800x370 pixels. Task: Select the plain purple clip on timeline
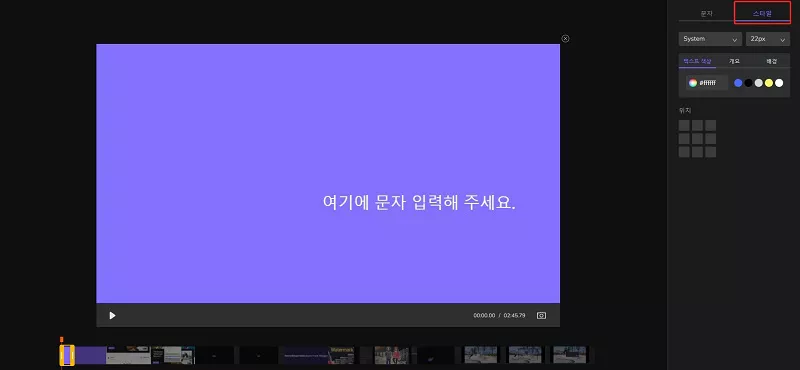[91, 355]
